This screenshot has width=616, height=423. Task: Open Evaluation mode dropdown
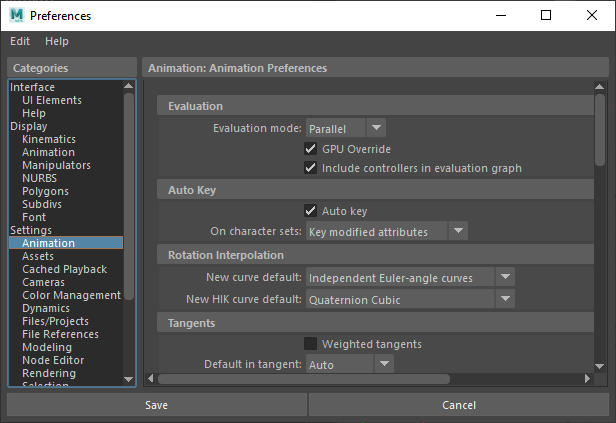click(346, 128)
